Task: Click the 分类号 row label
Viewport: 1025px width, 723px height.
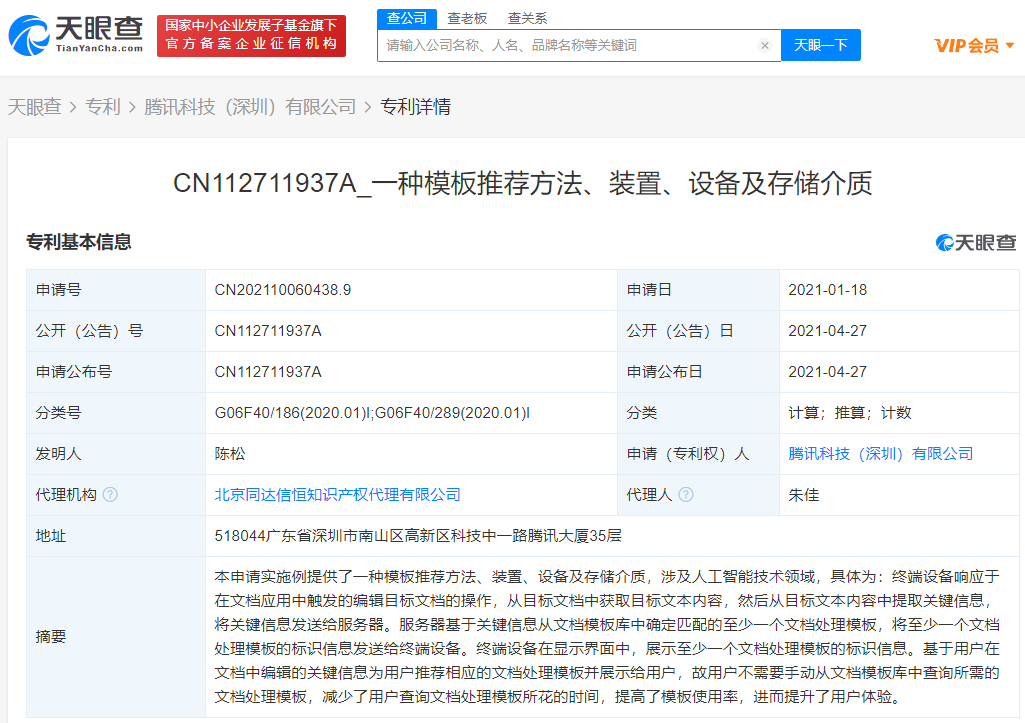Action: click(58, 413)
